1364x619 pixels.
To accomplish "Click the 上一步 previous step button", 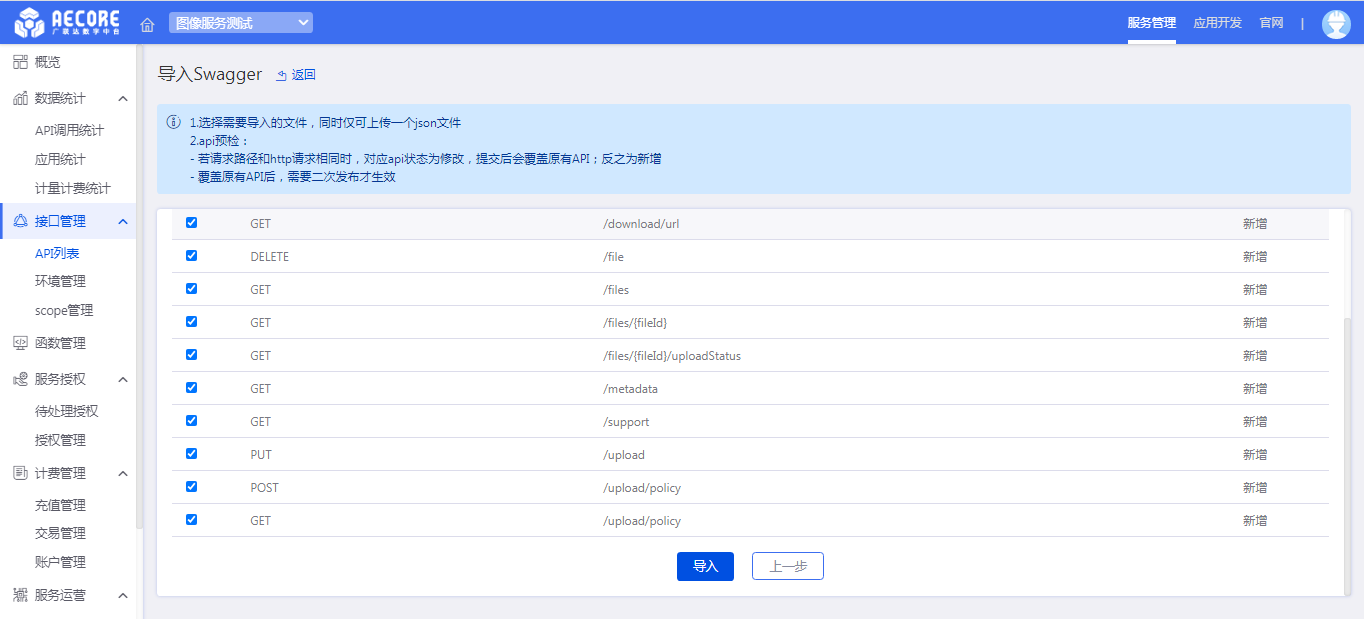I will (x=787, y=566).
